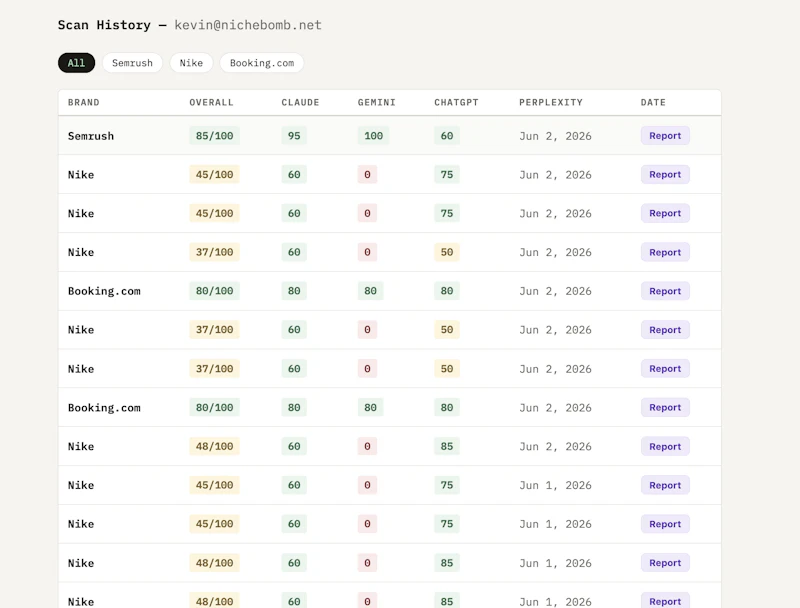Click the Semrush brand cell in table

click(x=91, y=136)
